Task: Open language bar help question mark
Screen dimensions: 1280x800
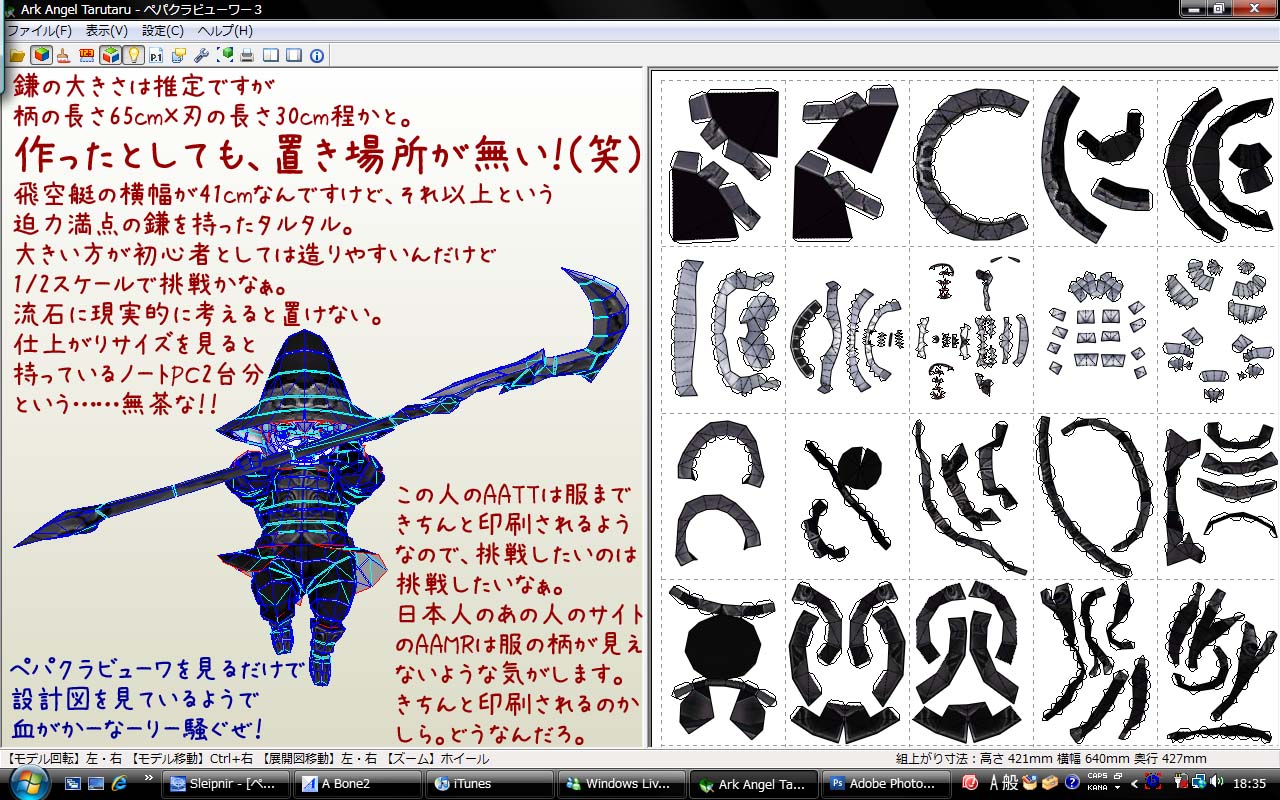Action: point(1072,783)
